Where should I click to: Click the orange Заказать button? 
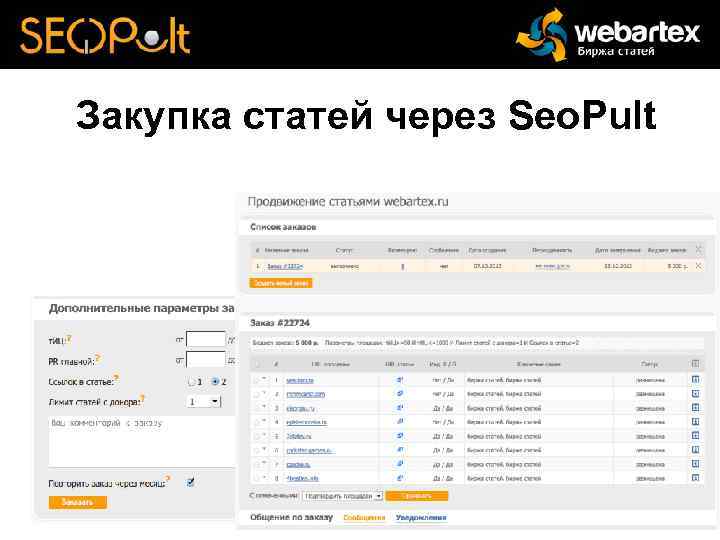pyautogui.click(x=78, y=502)
